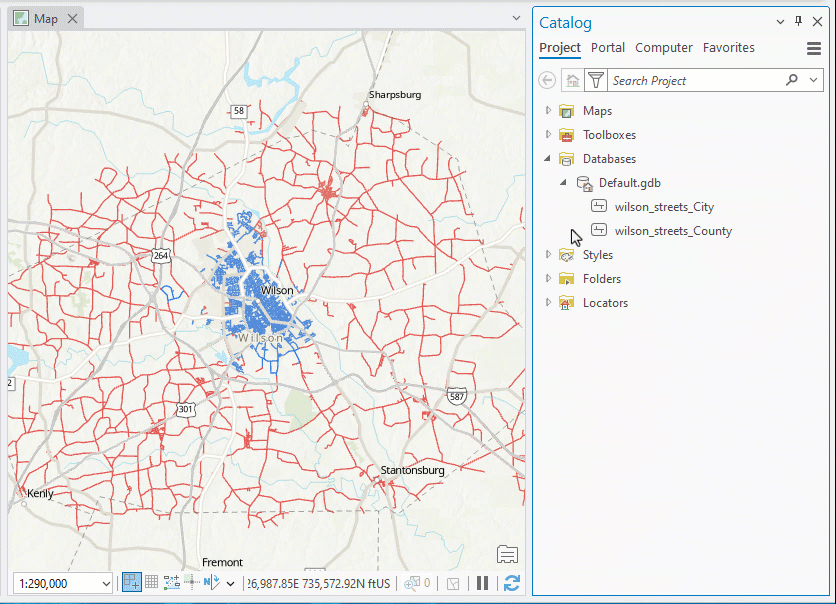Collapse the Default.gdb geodatabase
Viewport: 836px width, 604px height.
(563, 183)
